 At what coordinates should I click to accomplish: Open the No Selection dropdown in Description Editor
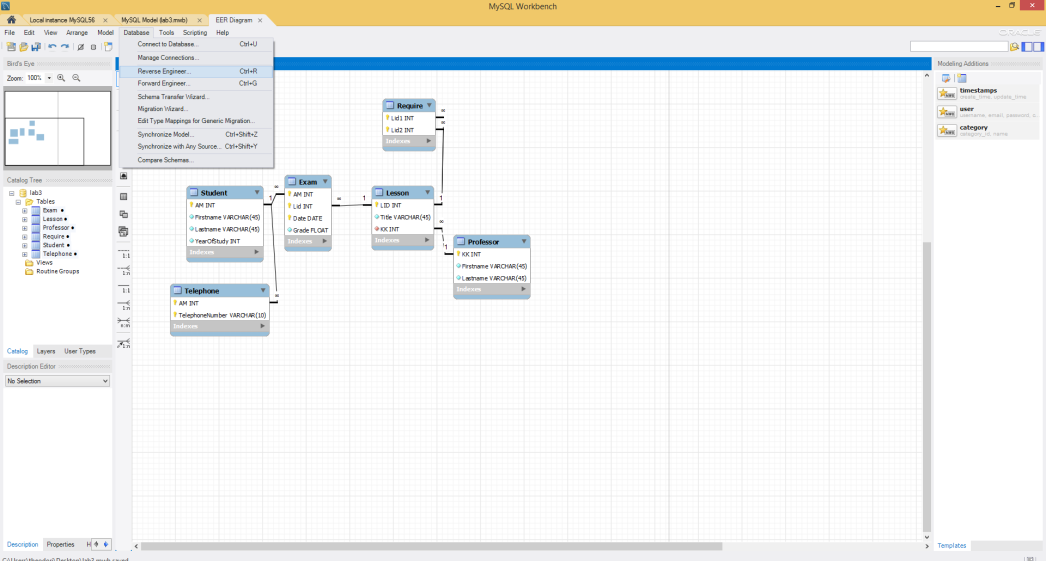pyautogui.click(x=57, y=381)
